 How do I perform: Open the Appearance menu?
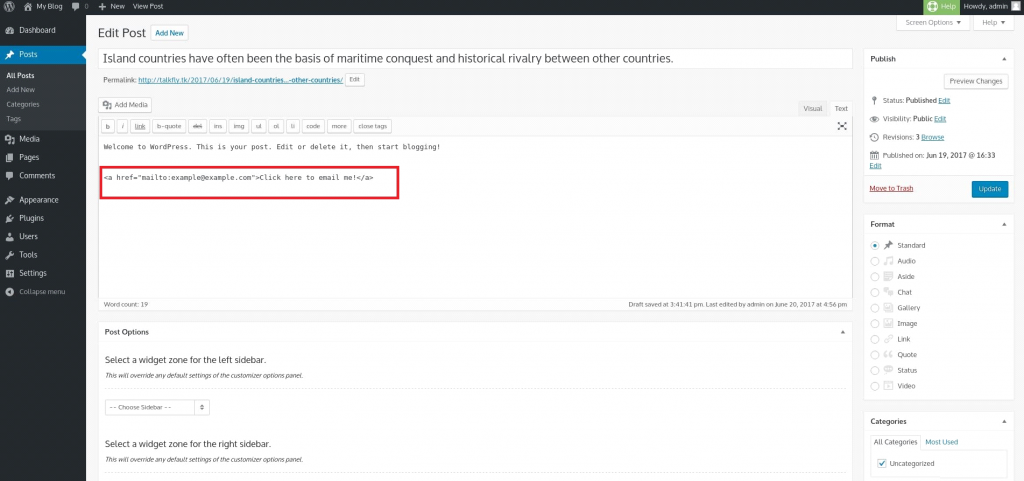[x=38, y=200]
